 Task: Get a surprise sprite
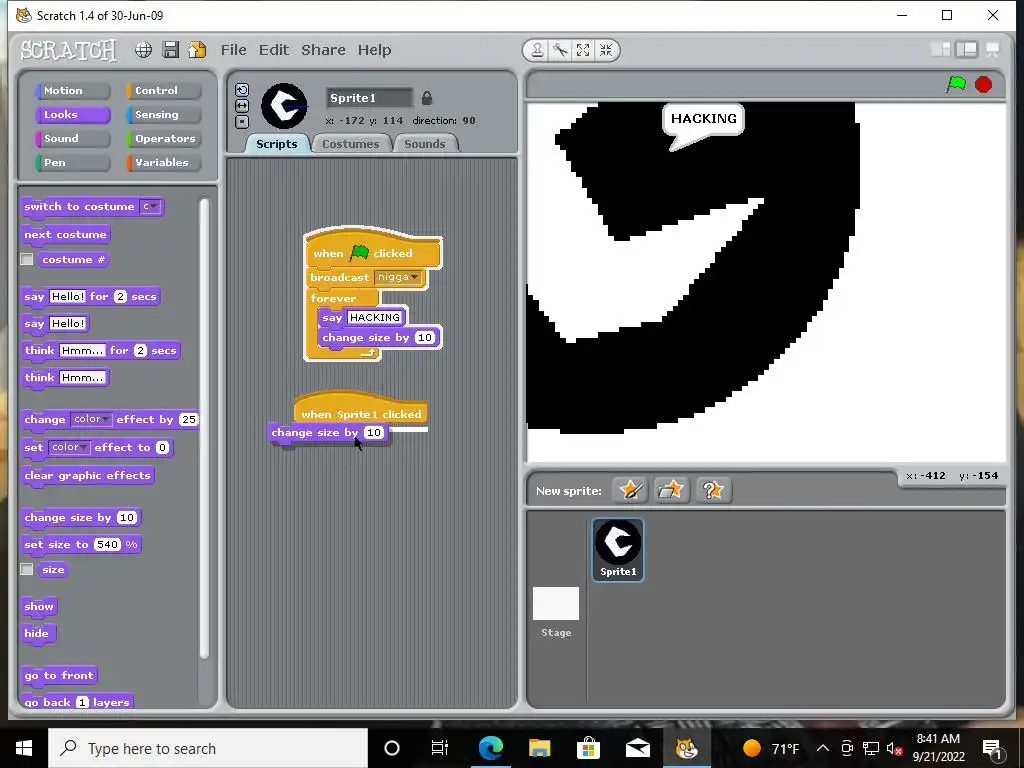coord(712,490)
